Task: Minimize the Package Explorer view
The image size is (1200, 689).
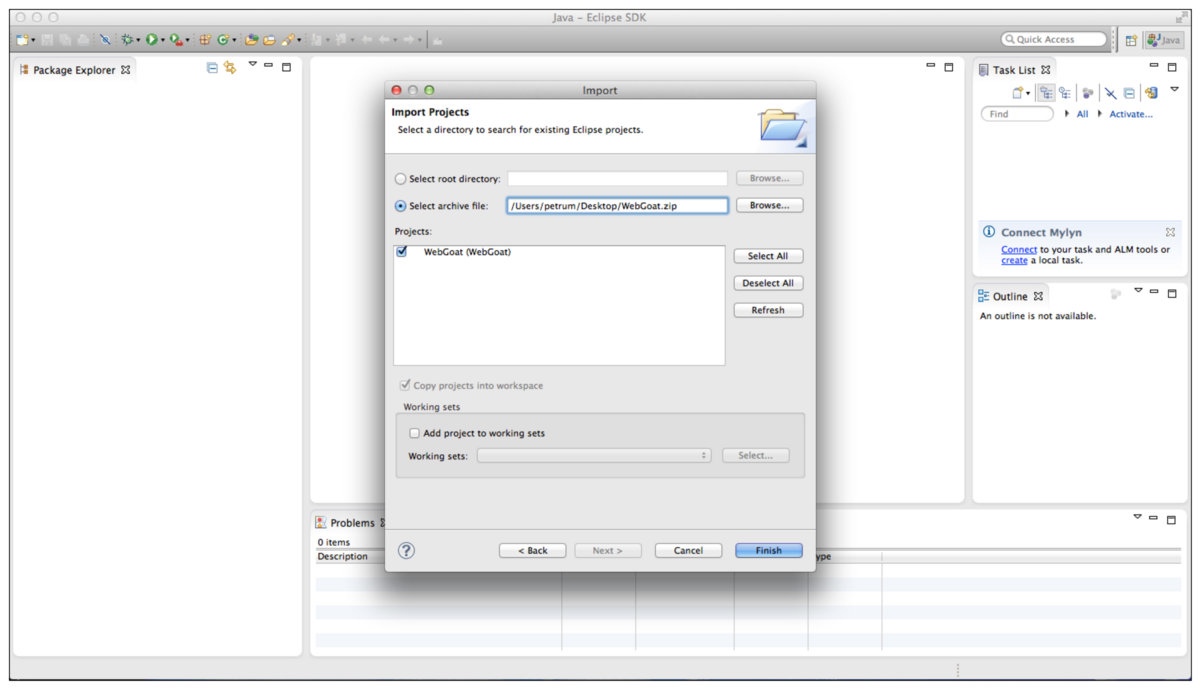Action: point(269,67)
